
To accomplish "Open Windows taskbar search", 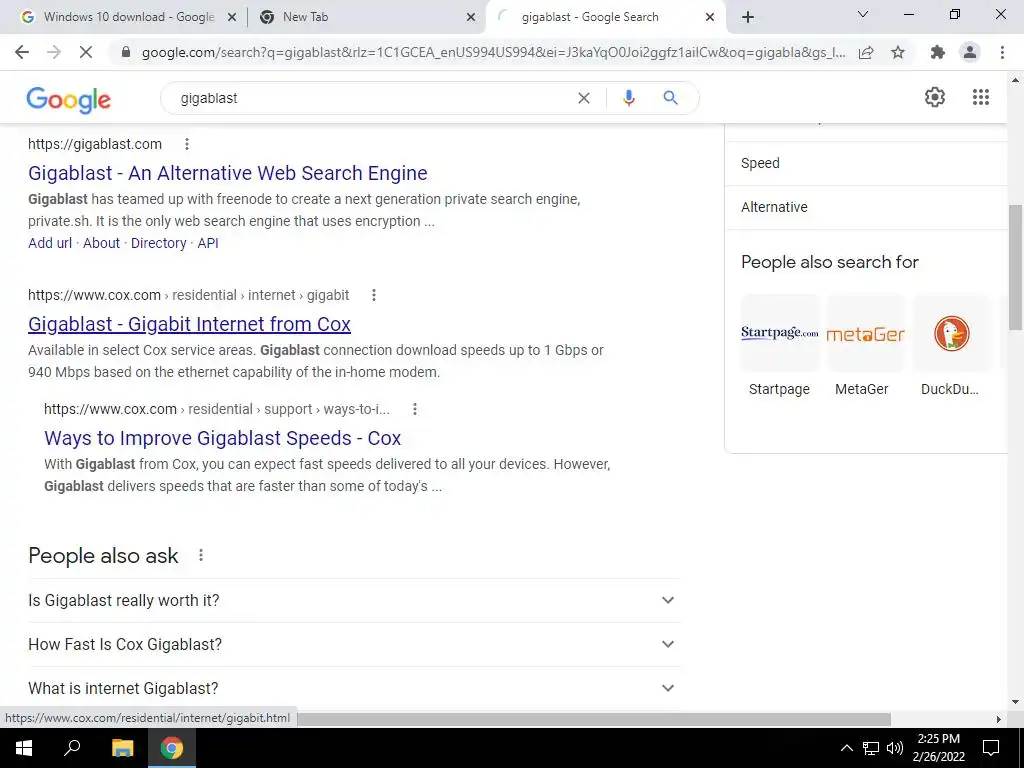I will tap(72, 748).
